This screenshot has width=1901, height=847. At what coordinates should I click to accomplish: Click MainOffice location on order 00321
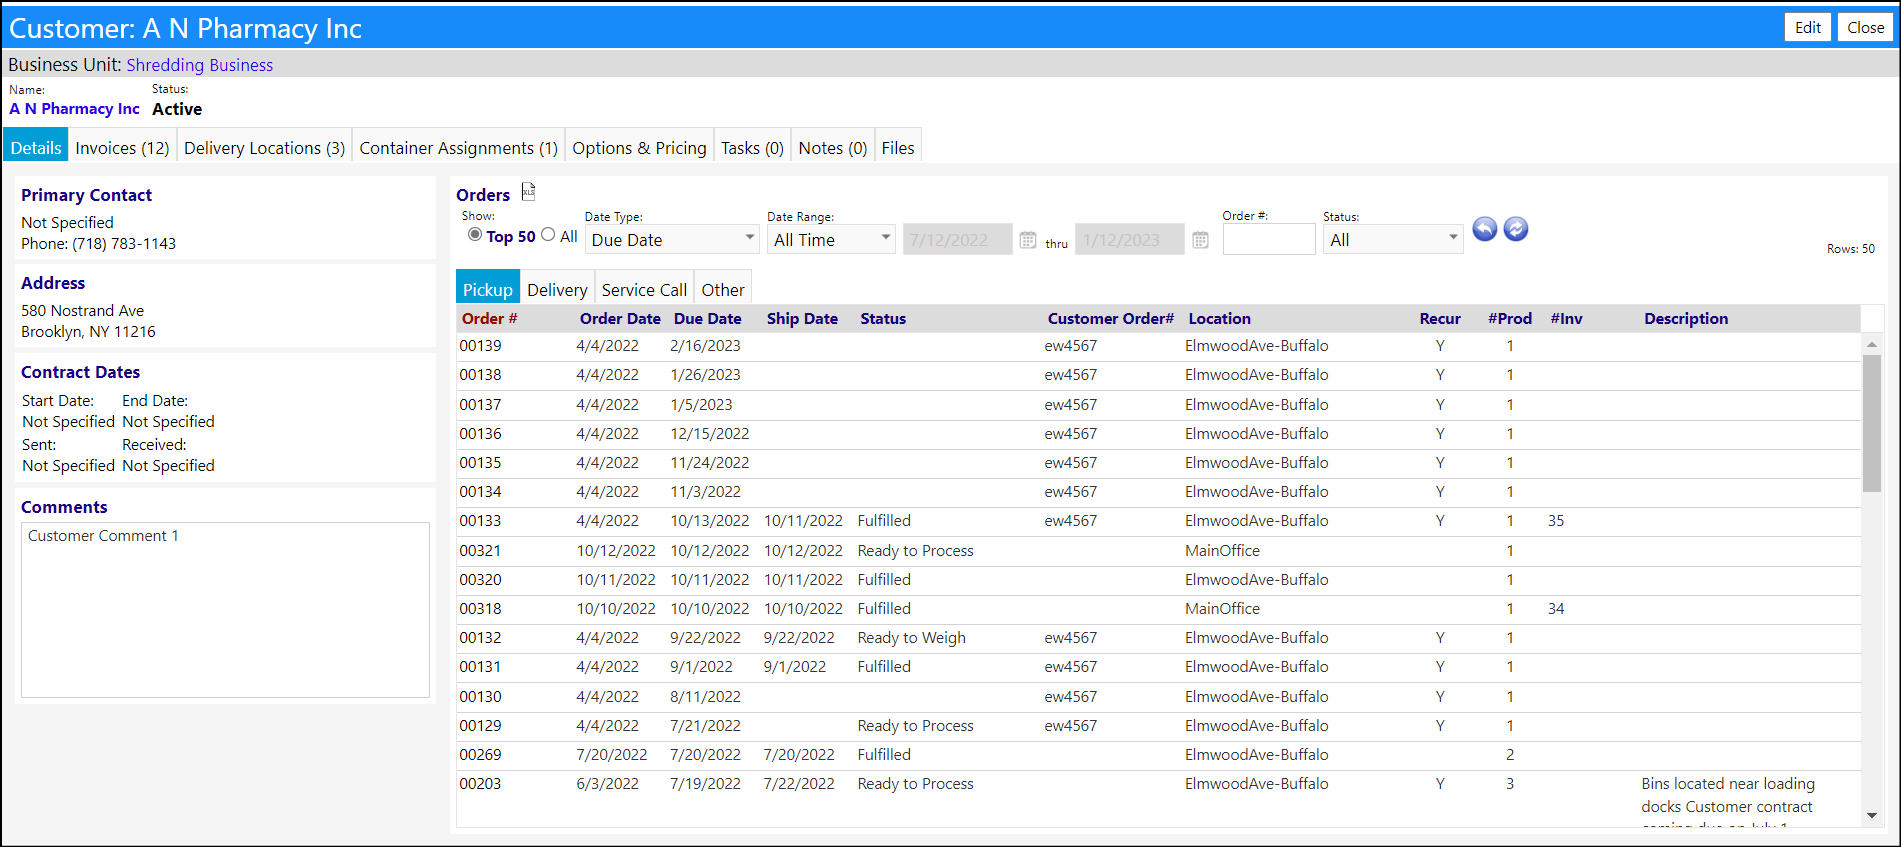tap(1222, 551)
